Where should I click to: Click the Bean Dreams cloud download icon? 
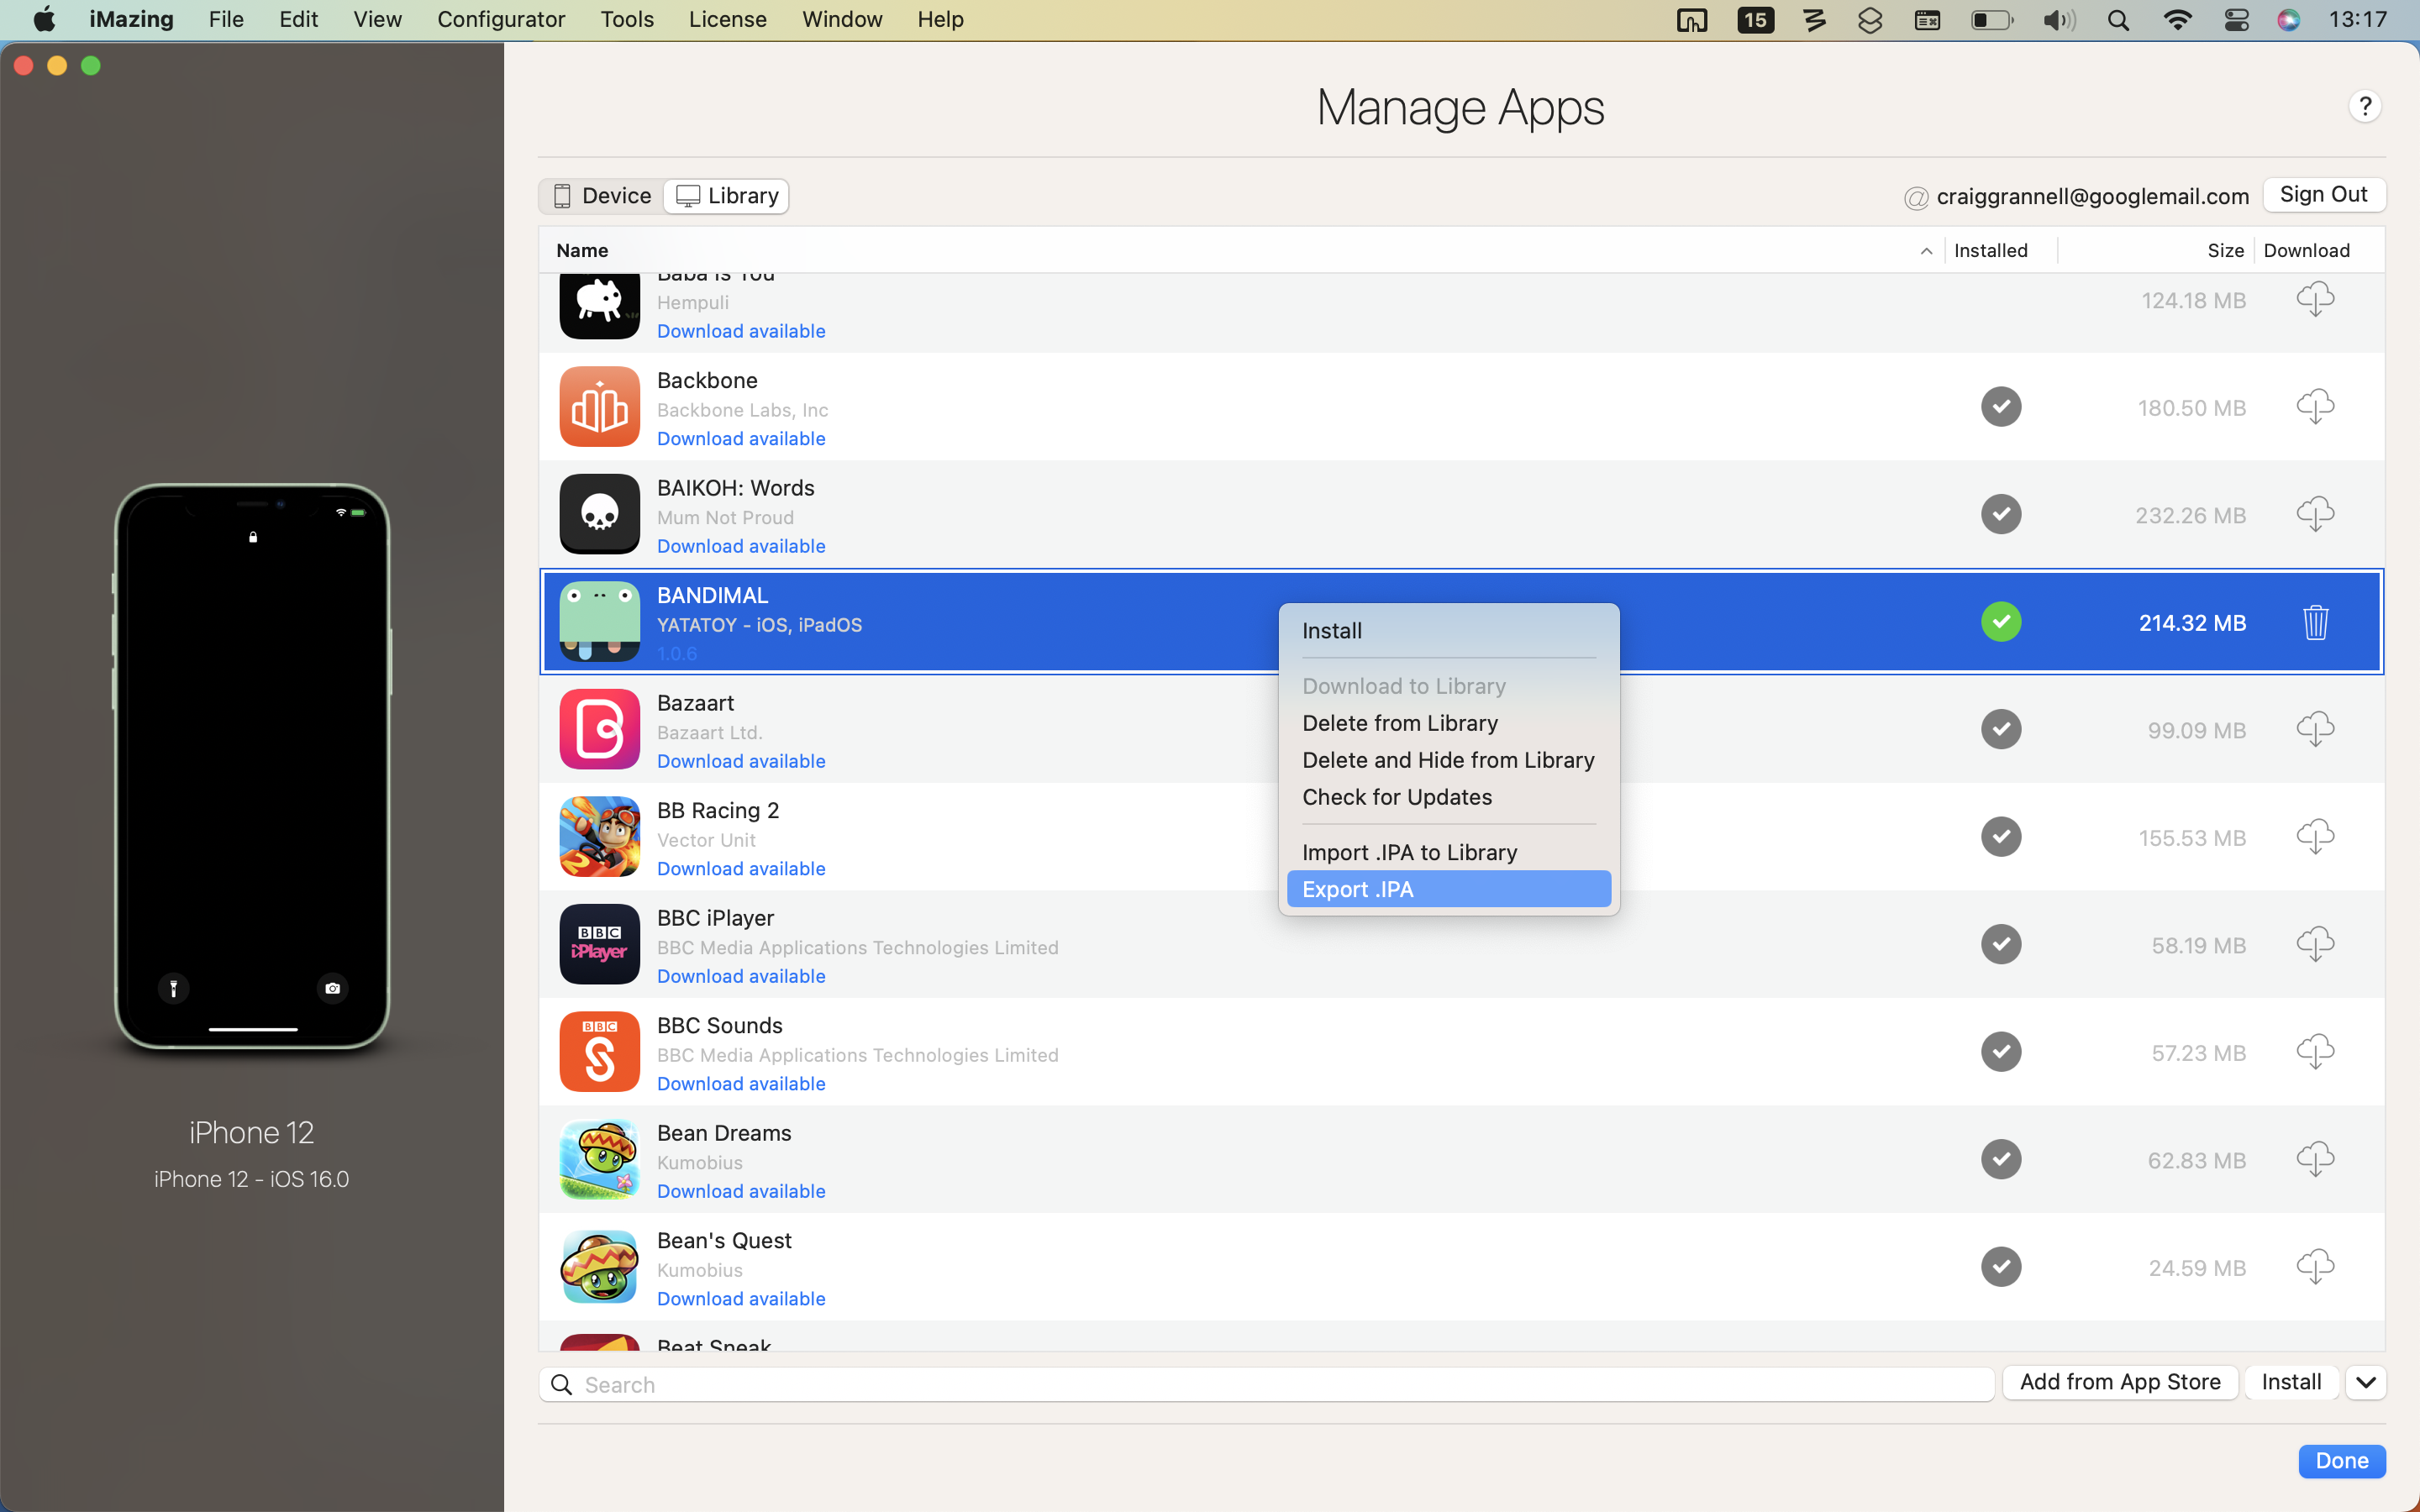click(2315, 1159)
